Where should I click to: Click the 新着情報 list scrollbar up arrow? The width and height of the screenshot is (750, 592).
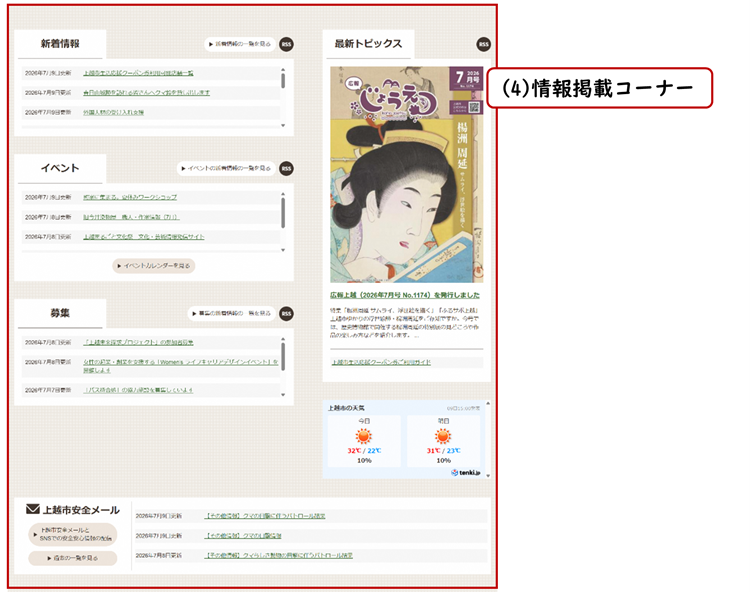click(283, 70)
